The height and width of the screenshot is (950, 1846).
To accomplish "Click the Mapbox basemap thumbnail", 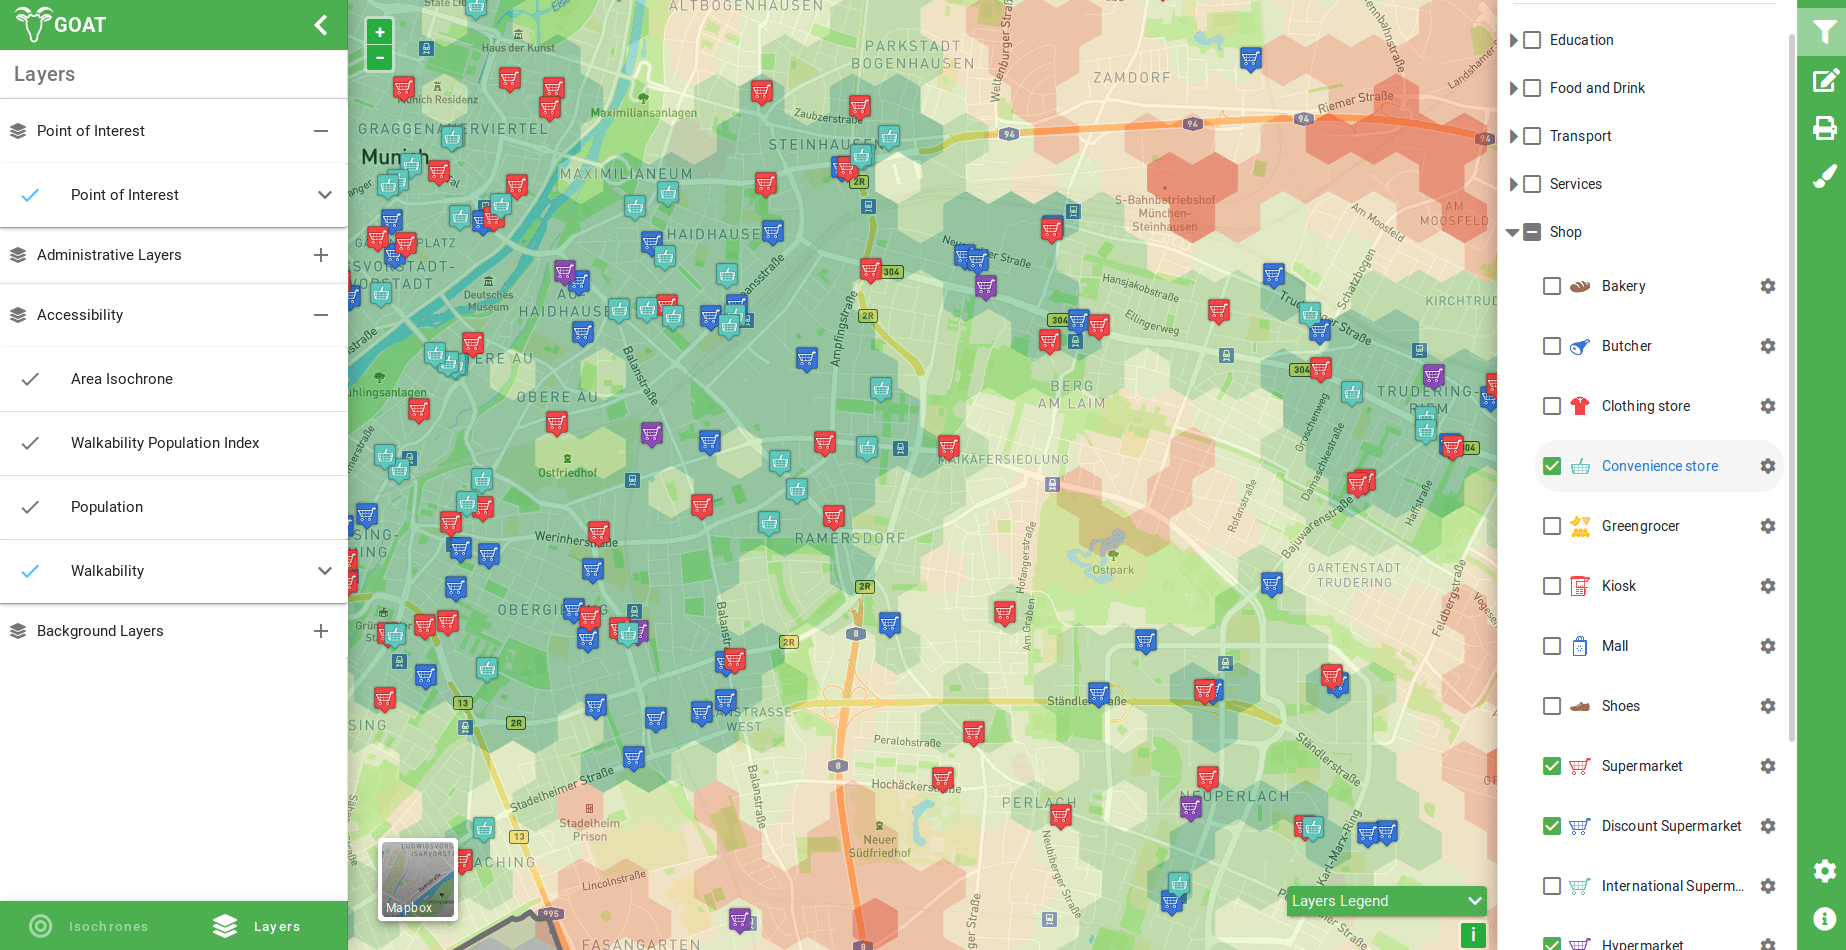I will [x=418, y=878].
